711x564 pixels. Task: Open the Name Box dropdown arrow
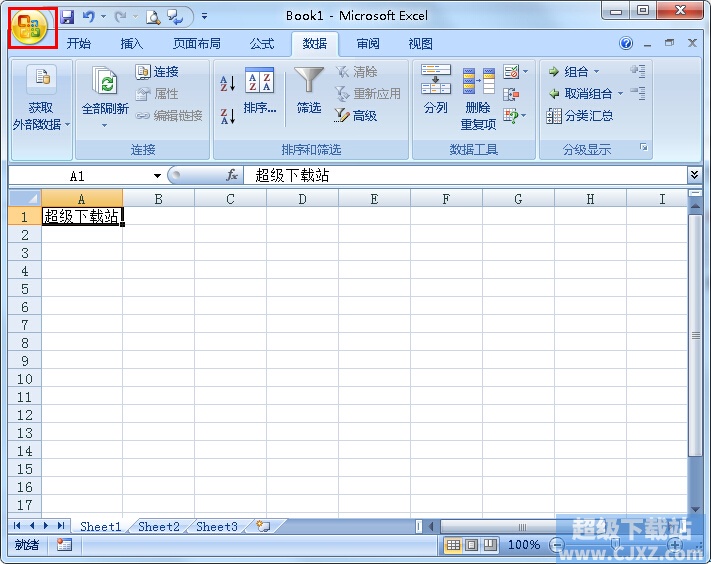pyautogui.click(x=157, y=175)
